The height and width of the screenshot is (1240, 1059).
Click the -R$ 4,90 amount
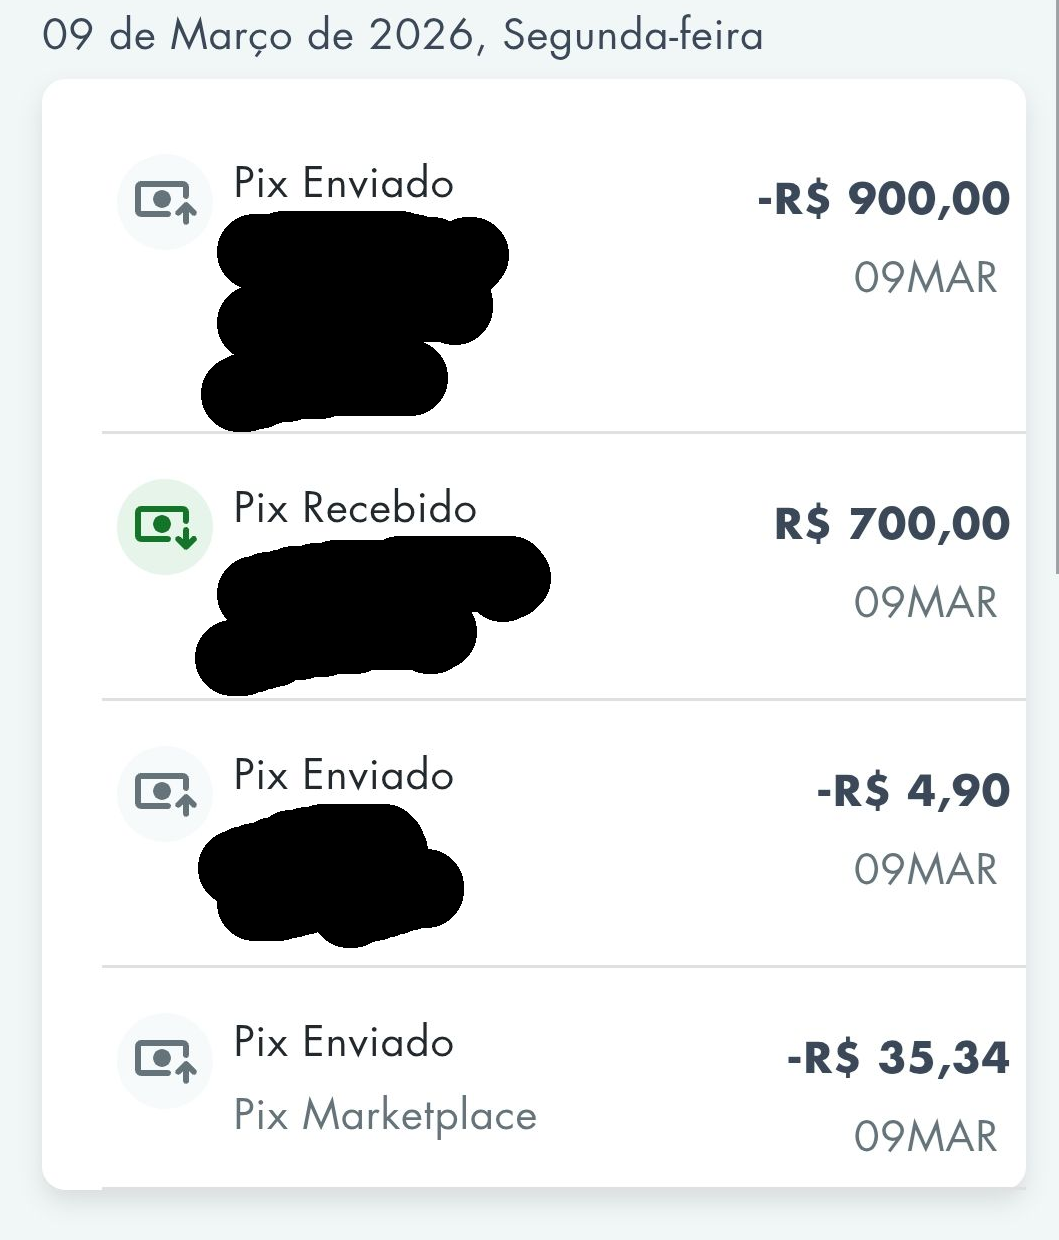(x=913, y=790)
